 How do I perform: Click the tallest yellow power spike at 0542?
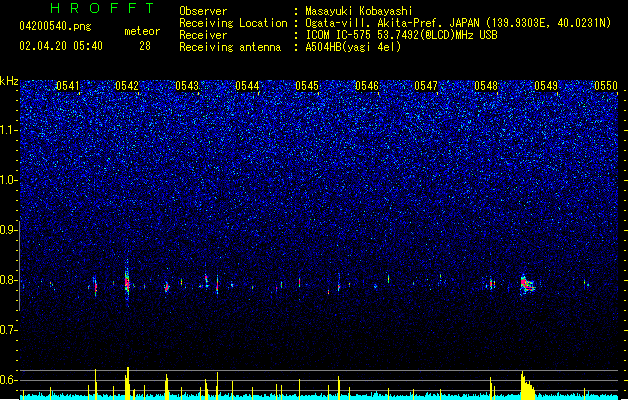point(128,383)
